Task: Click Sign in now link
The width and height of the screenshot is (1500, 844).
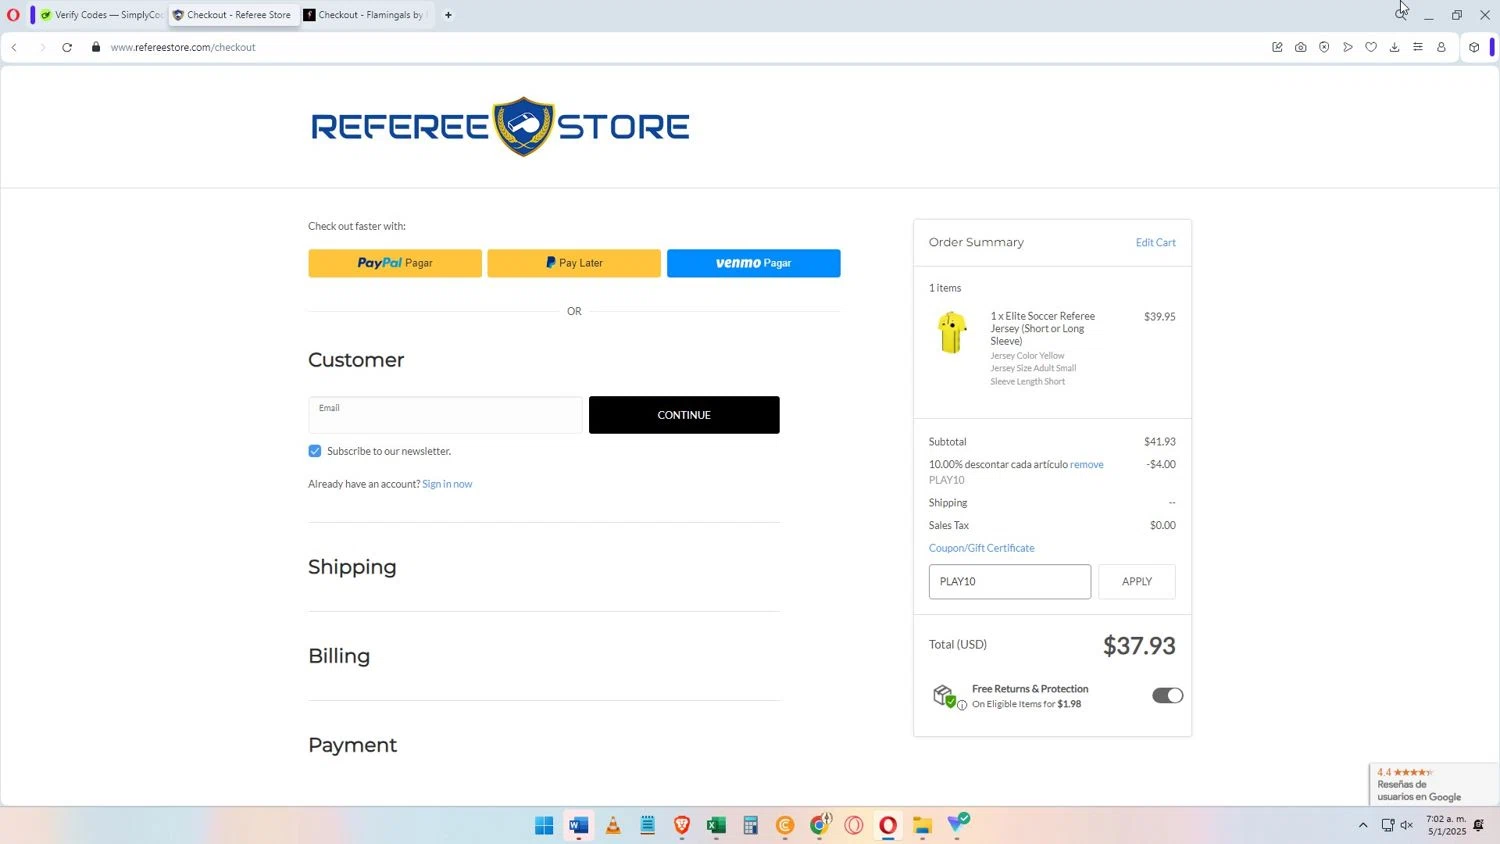Action: 447,484
